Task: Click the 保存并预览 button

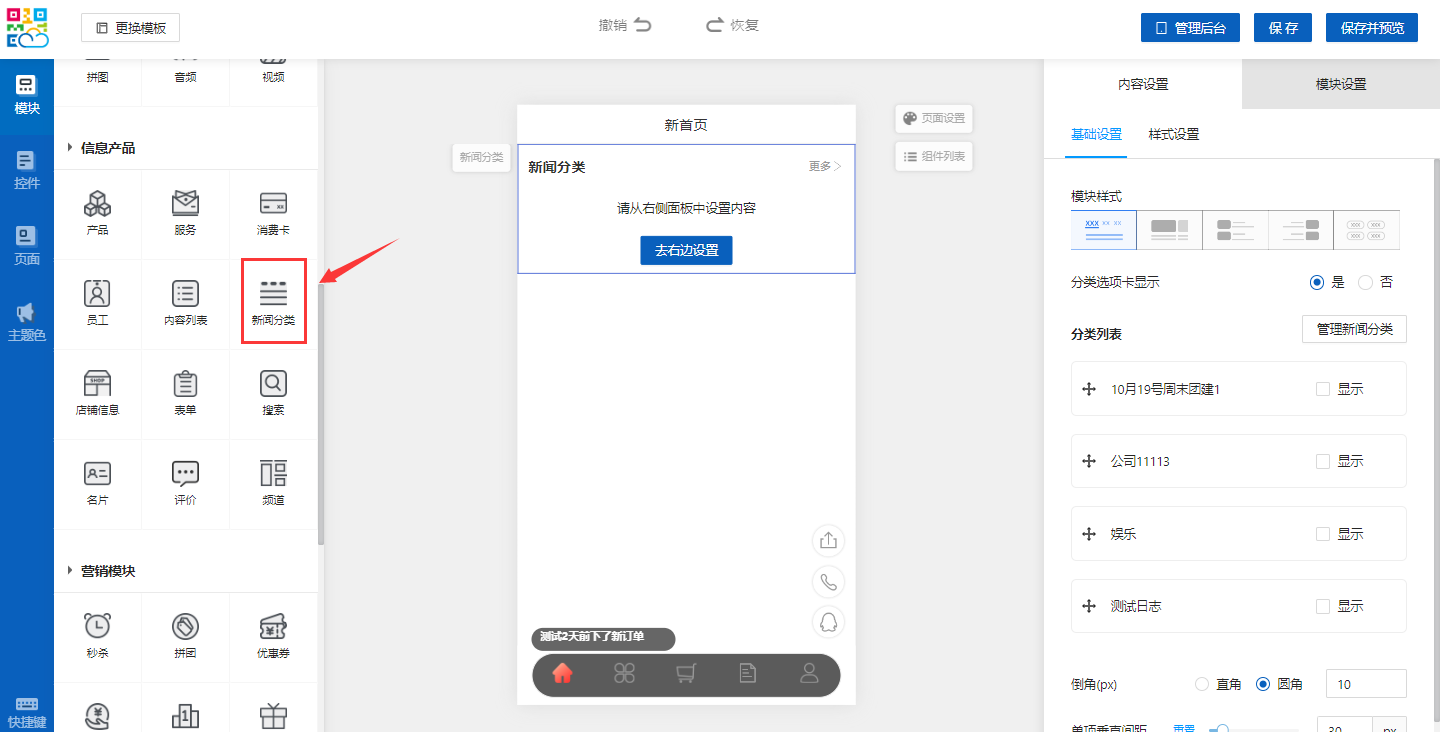Action: (x=1371, y=28)
